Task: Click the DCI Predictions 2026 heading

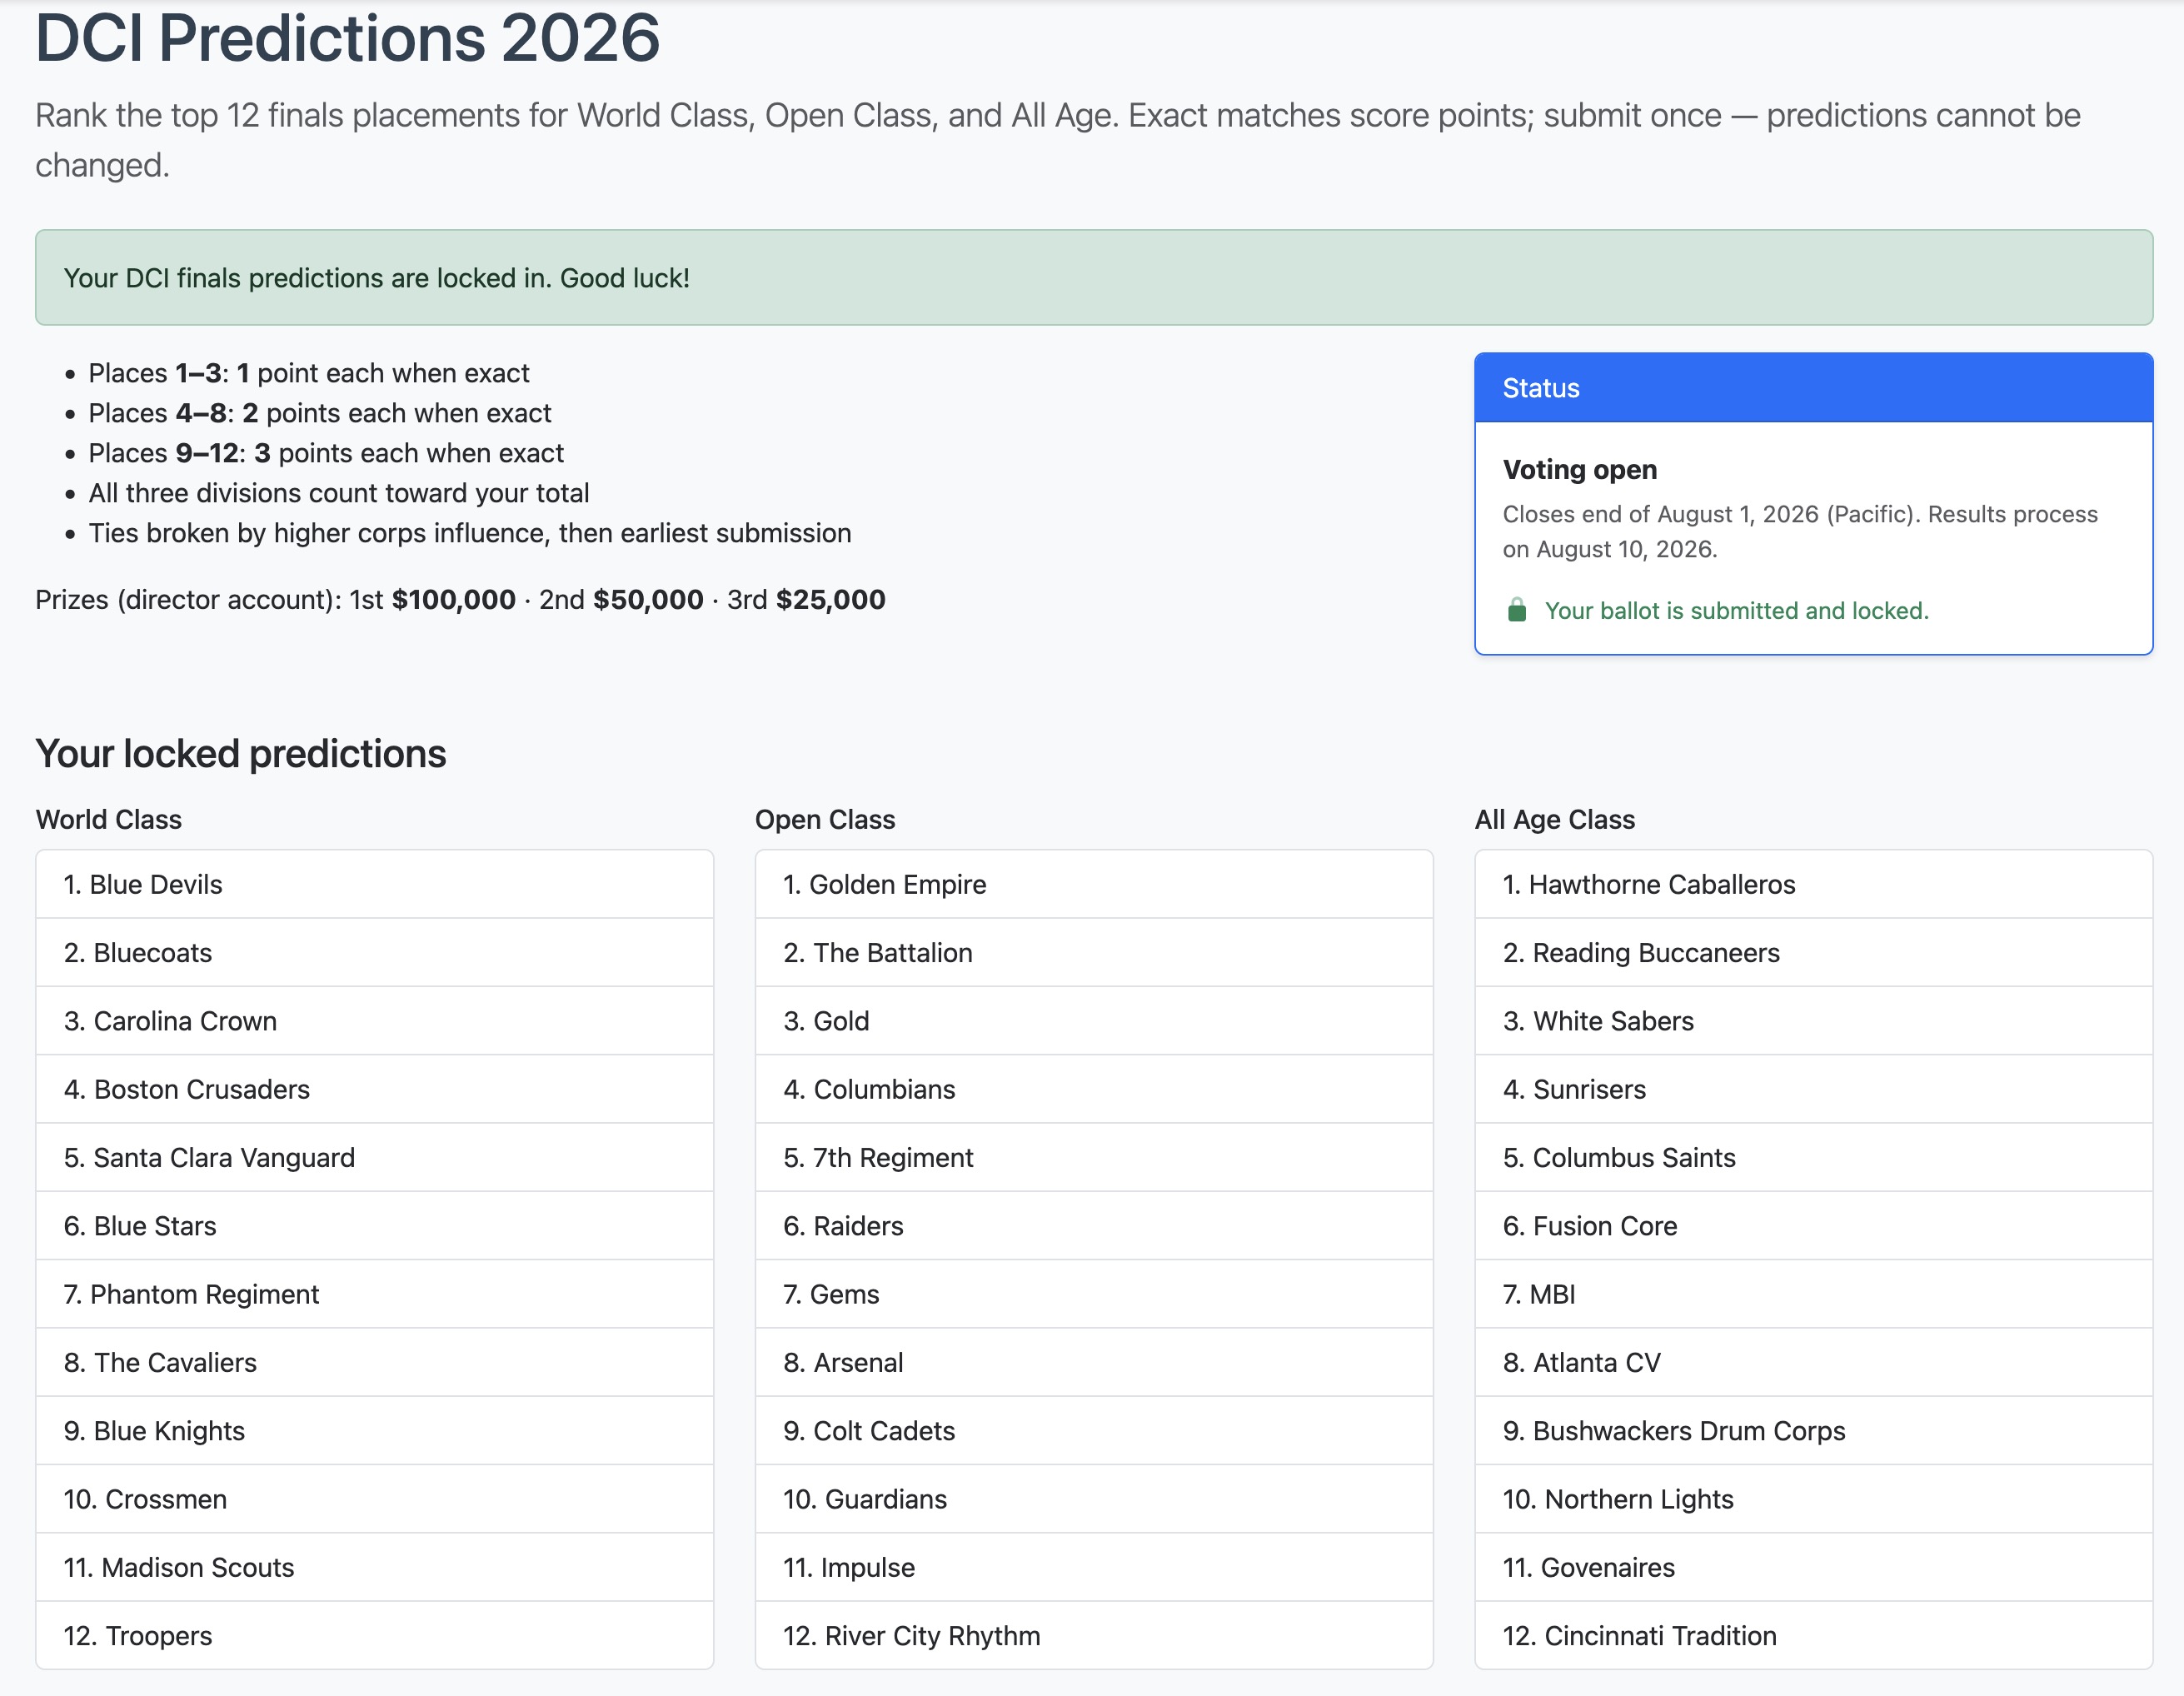Action: [348, 38]
